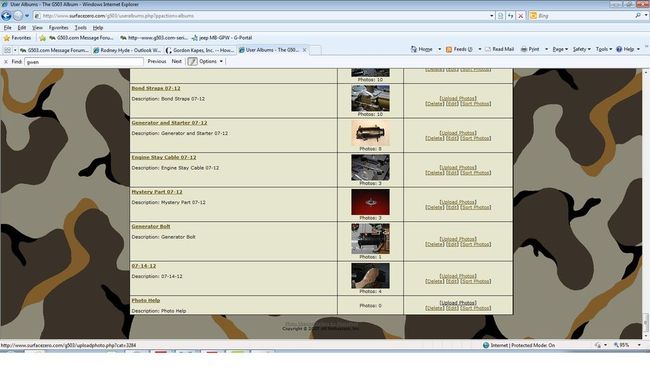Close the Find bar with X
Screen dimensions: 650x382
click(x=5, y=62)
